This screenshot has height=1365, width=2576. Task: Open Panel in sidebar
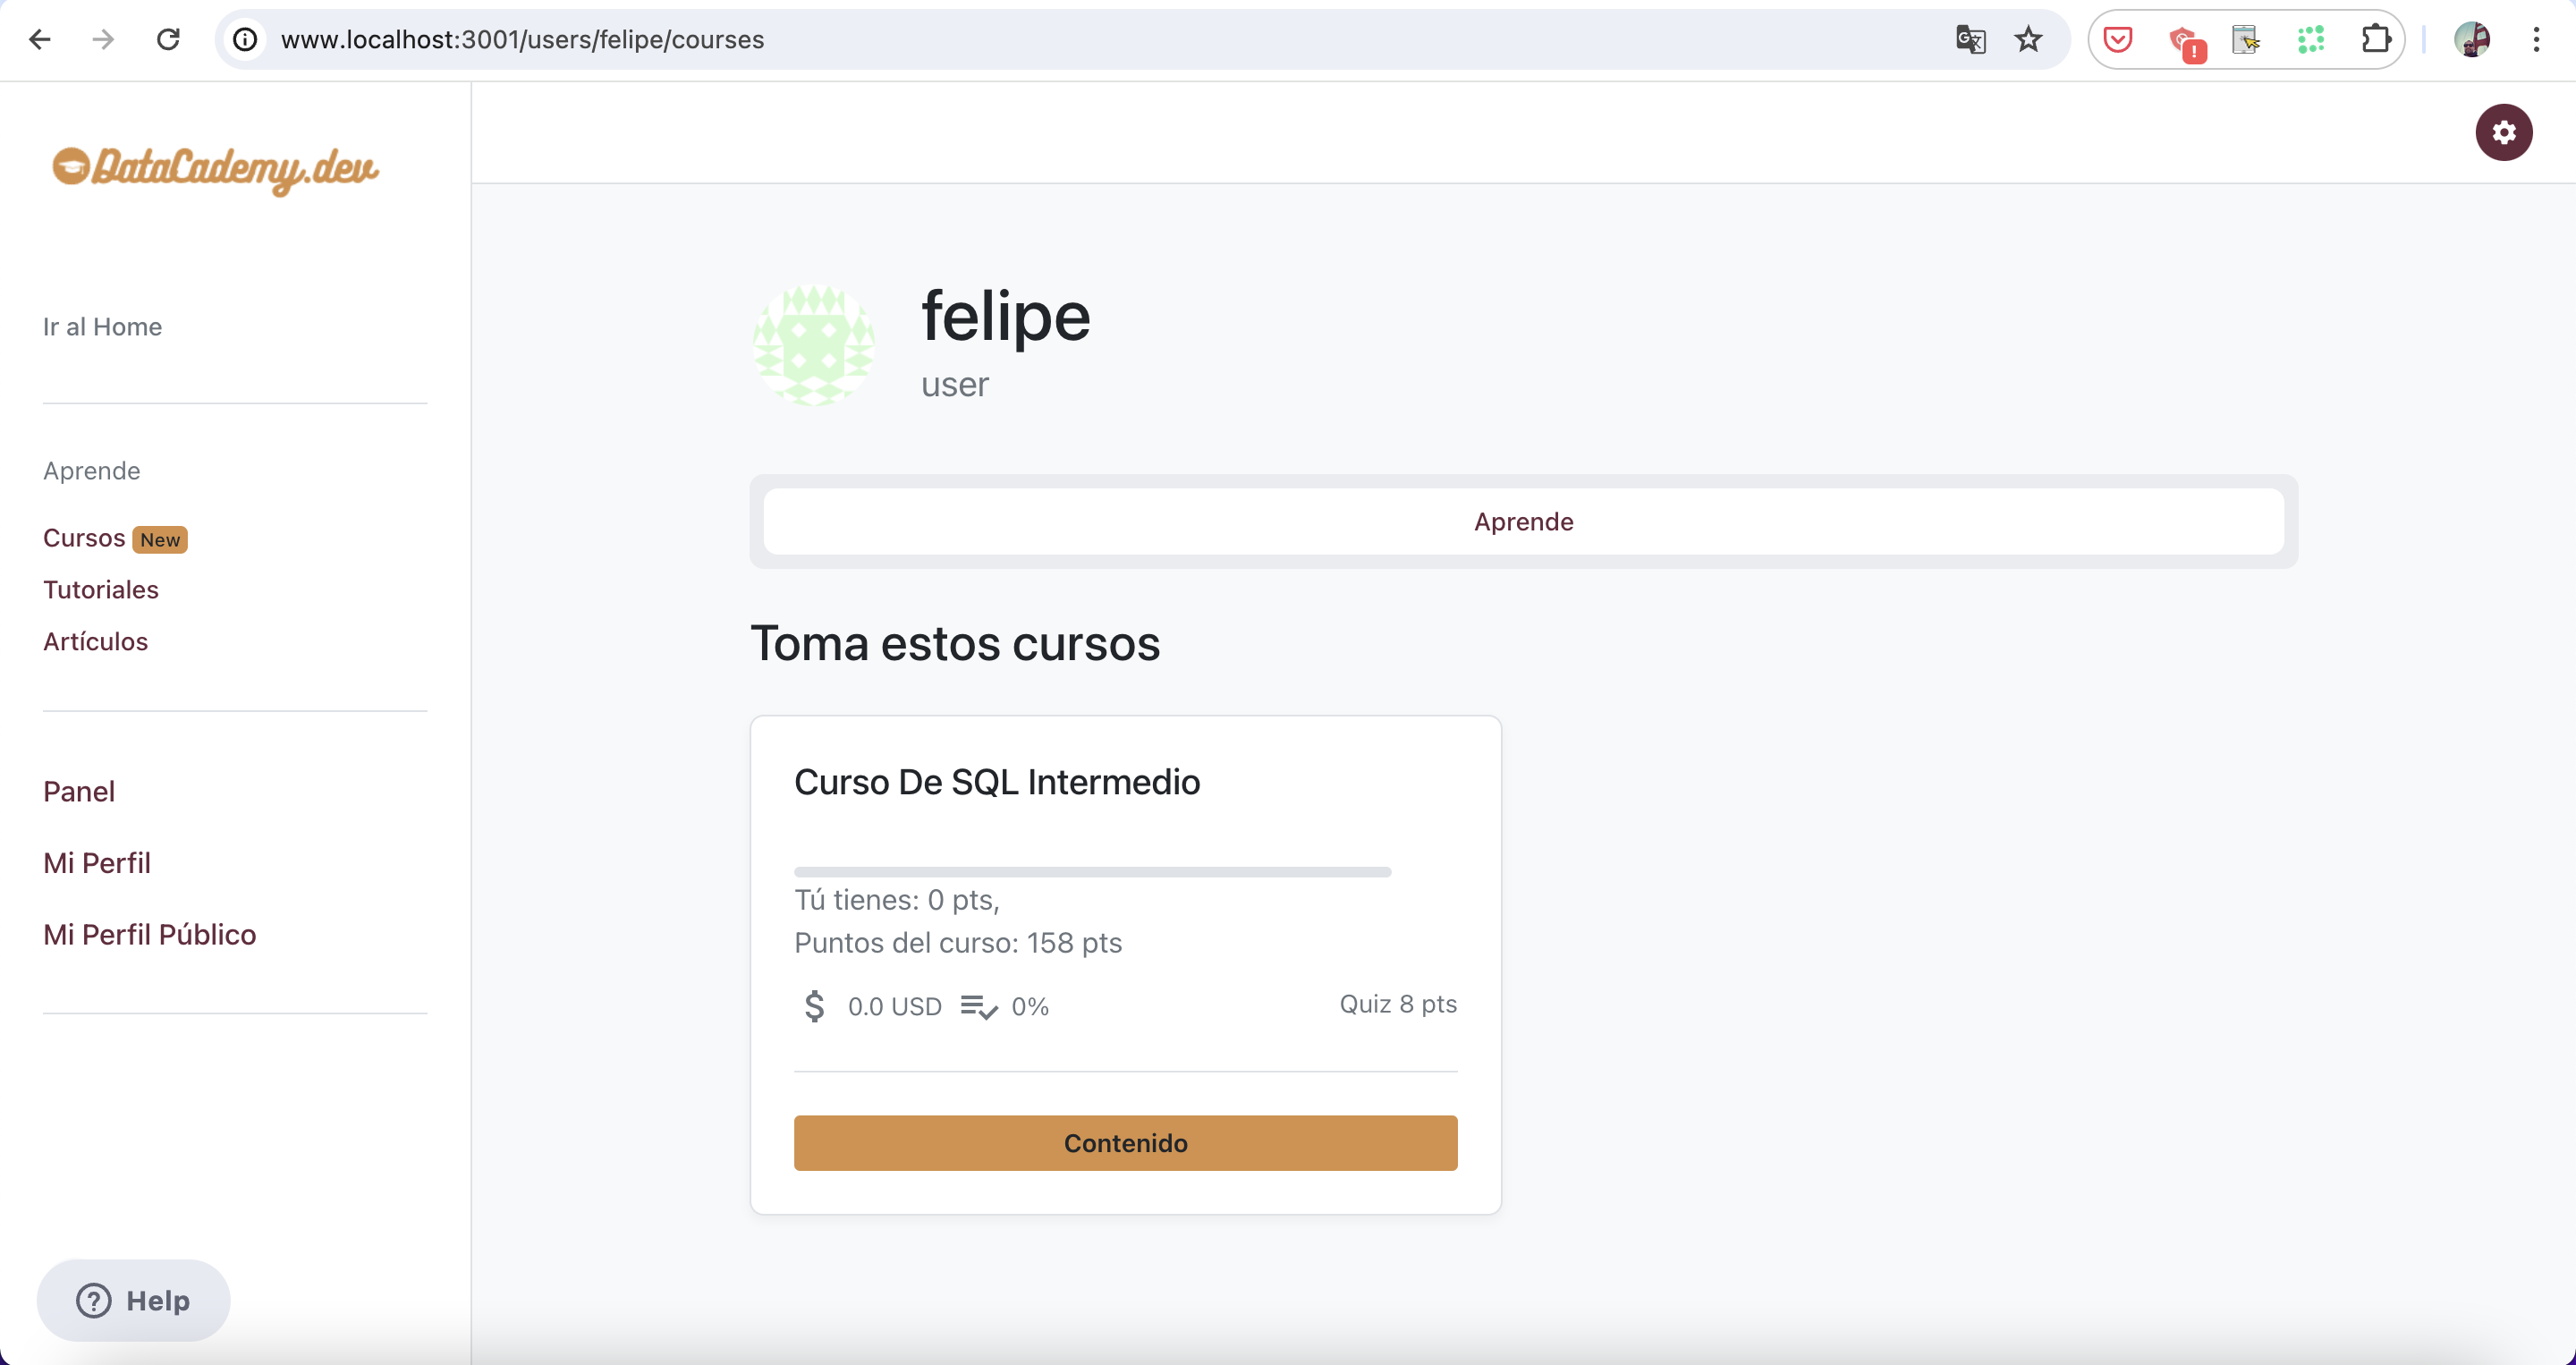pos(79,791)
